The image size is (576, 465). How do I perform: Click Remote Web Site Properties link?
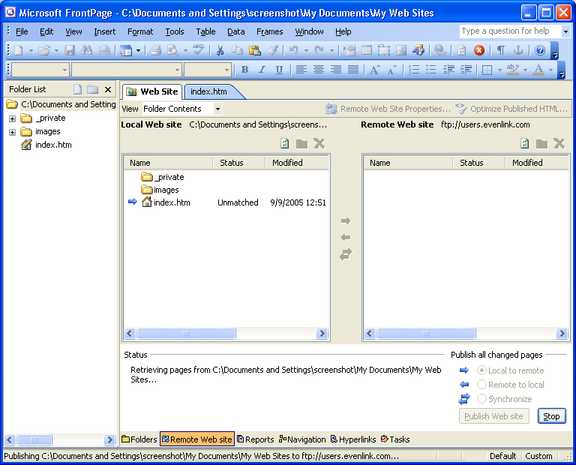388,109
